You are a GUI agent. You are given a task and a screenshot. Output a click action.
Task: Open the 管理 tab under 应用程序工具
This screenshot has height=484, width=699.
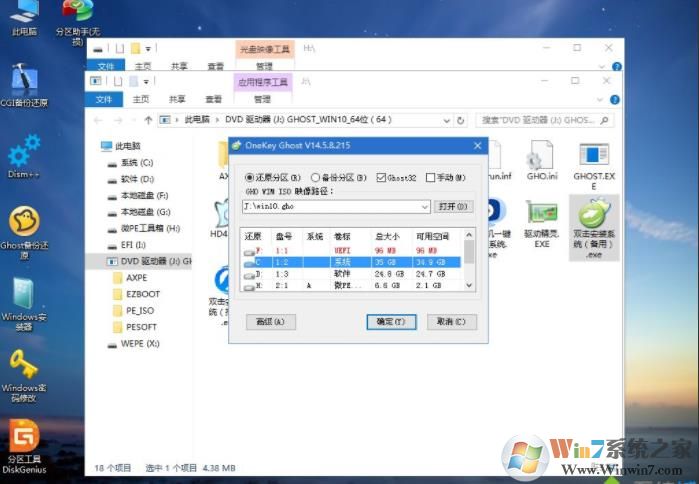[x=263, y=99]
